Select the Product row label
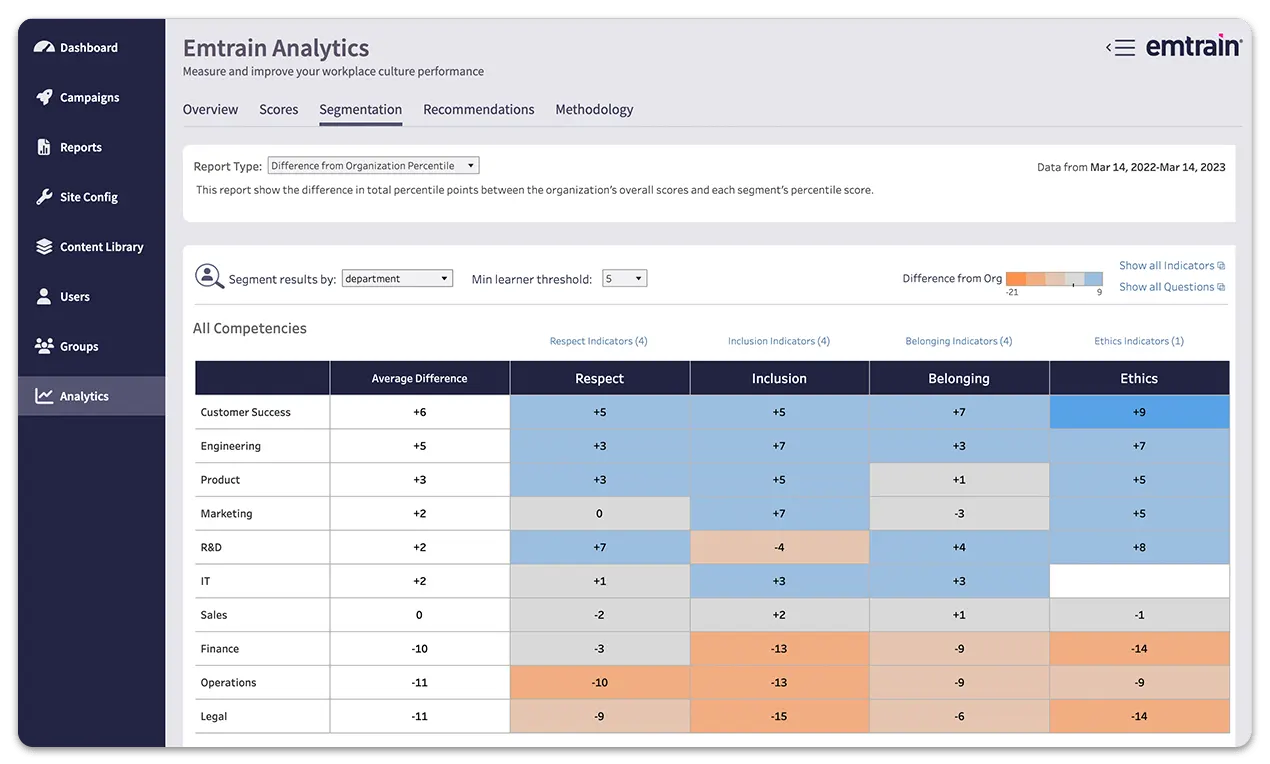Screen dimensions: 1270x764 tap(220, 480)
